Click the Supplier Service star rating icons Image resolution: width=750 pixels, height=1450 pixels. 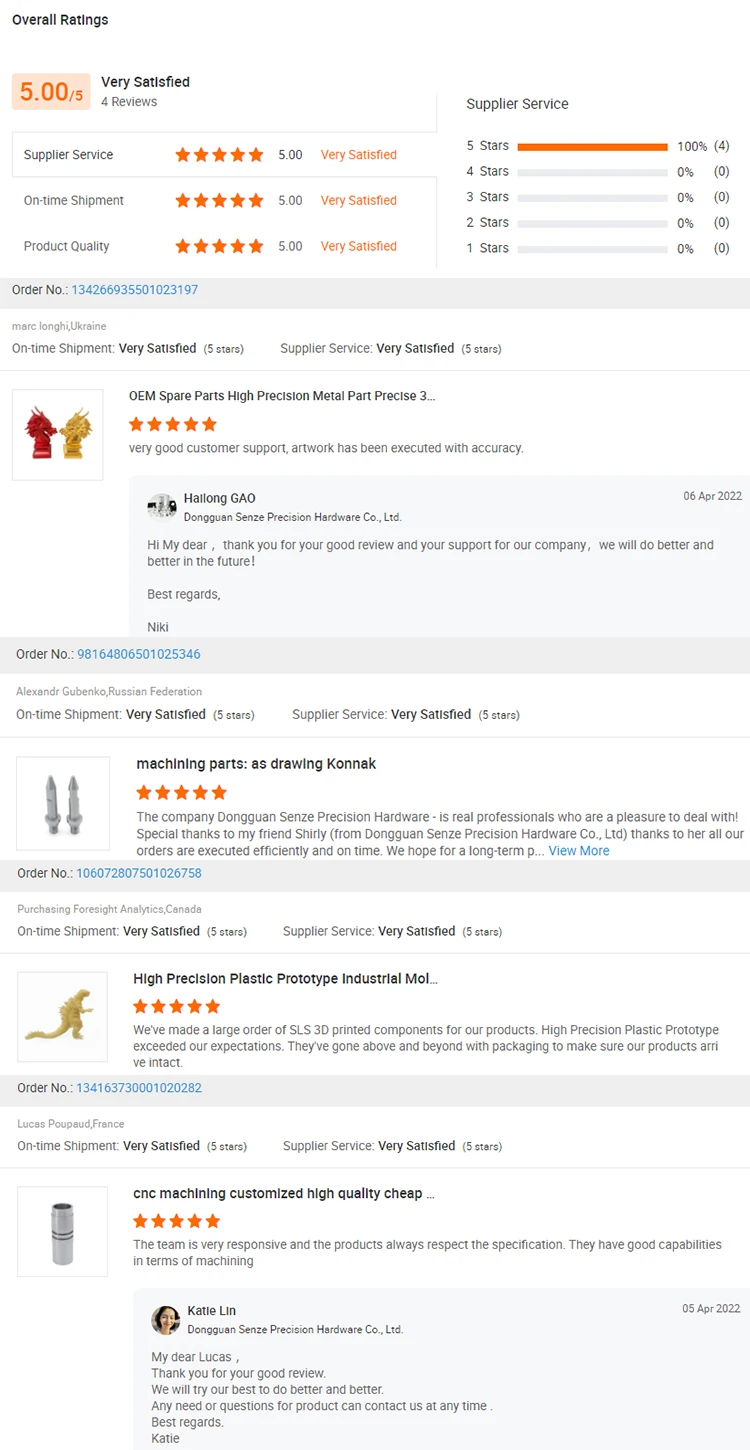pyautogui.click(x=219, y=155)
